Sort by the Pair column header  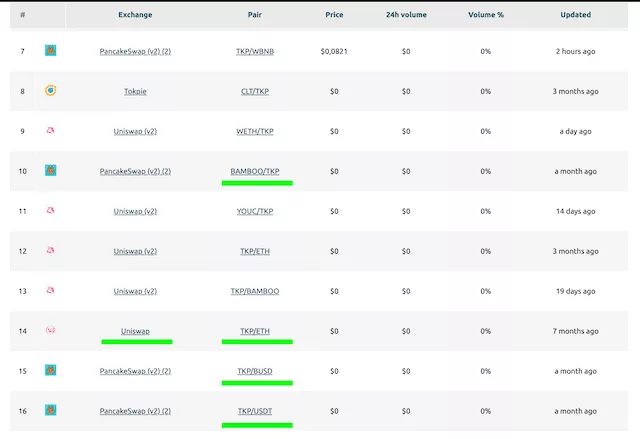[x=255, y=15]
